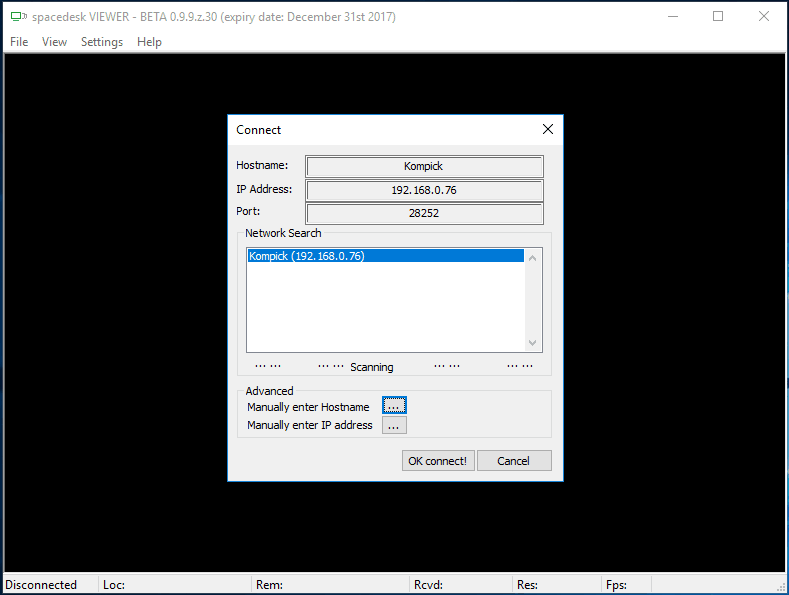Click the Port field showing 28252
The width and height of the screenshot is (789, 595).
(424, 213)
